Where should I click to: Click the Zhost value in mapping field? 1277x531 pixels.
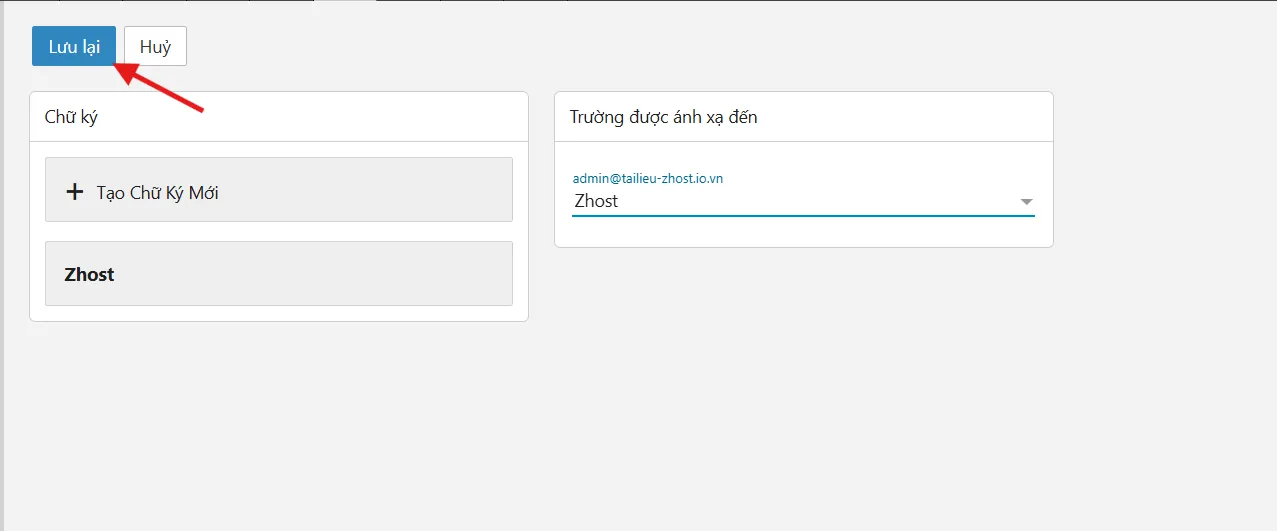(597, 201)
